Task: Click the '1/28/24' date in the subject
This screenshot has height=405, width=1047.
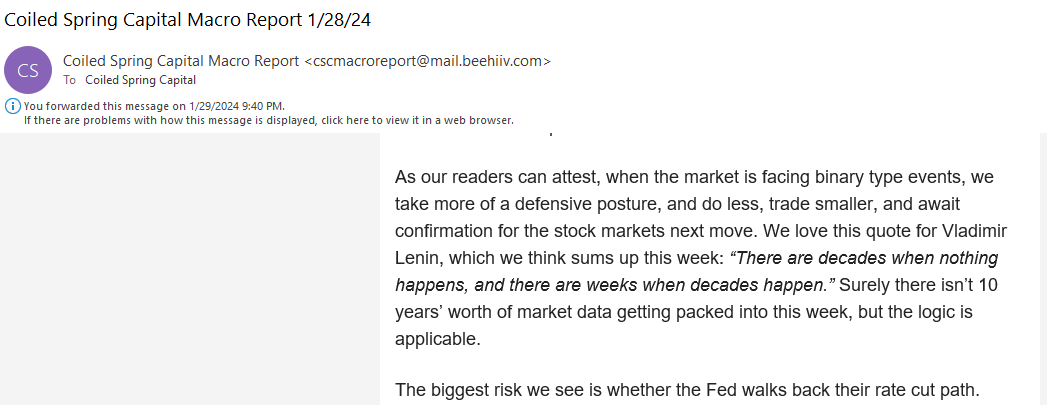Action: (339, 20)
